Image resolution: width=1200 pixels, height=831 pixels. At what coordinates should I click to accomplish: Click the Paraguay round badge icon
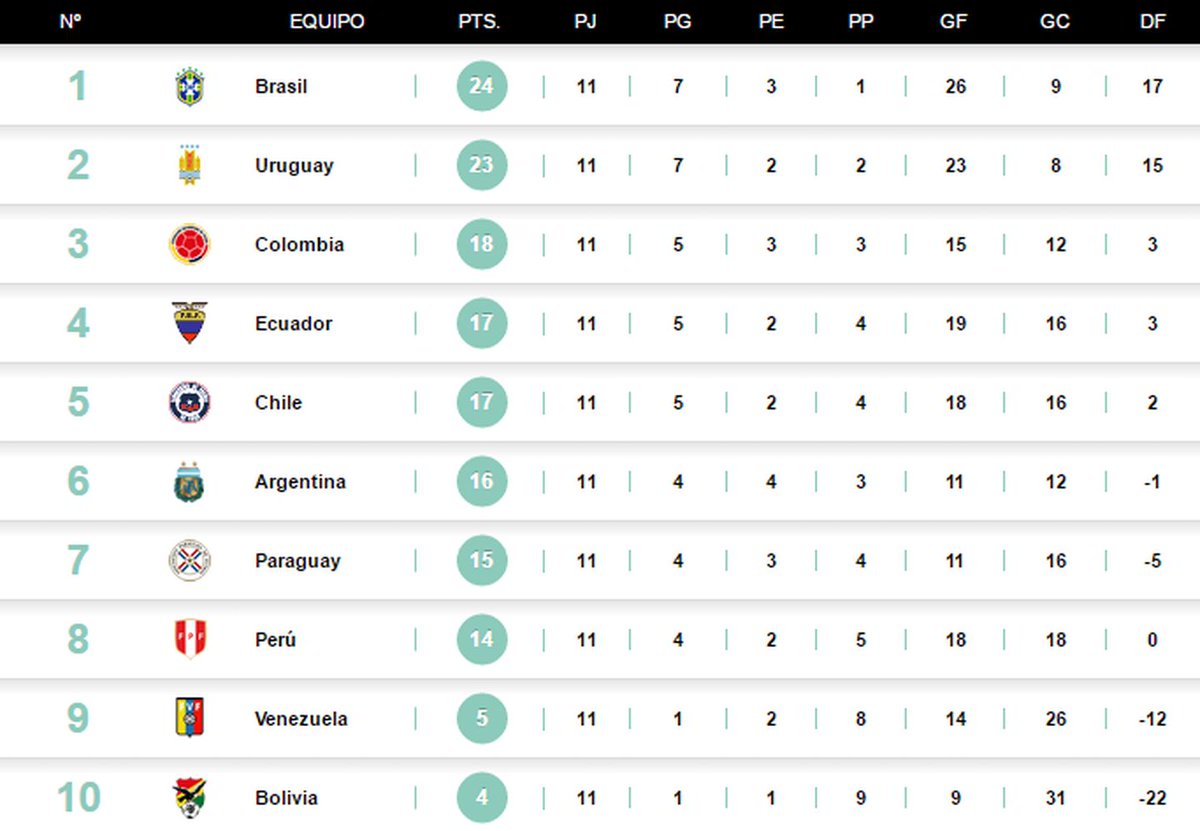point(189,561)
